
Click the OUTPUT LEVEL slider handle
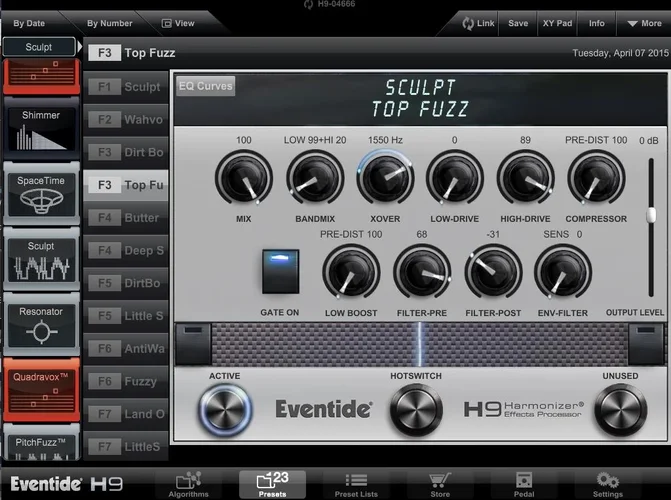coord(651,215)
